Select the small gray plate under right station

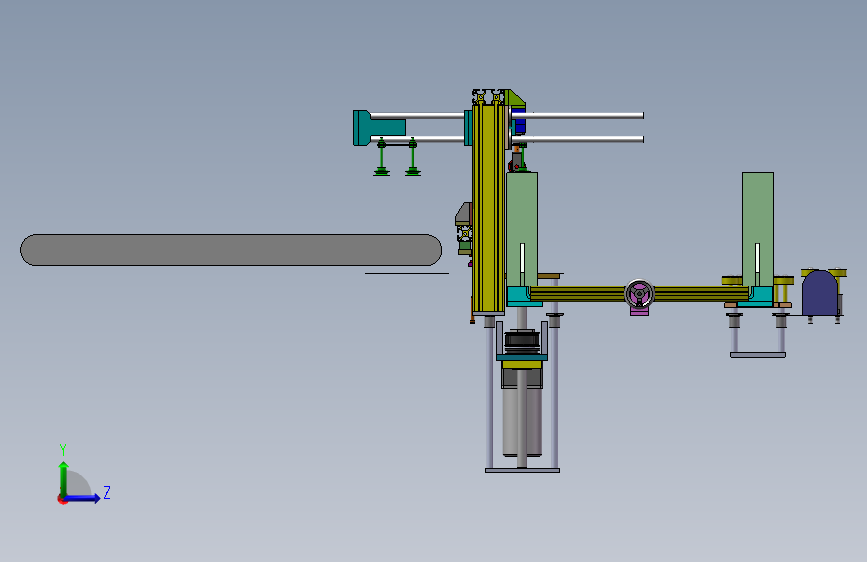(x=758, y=355)
